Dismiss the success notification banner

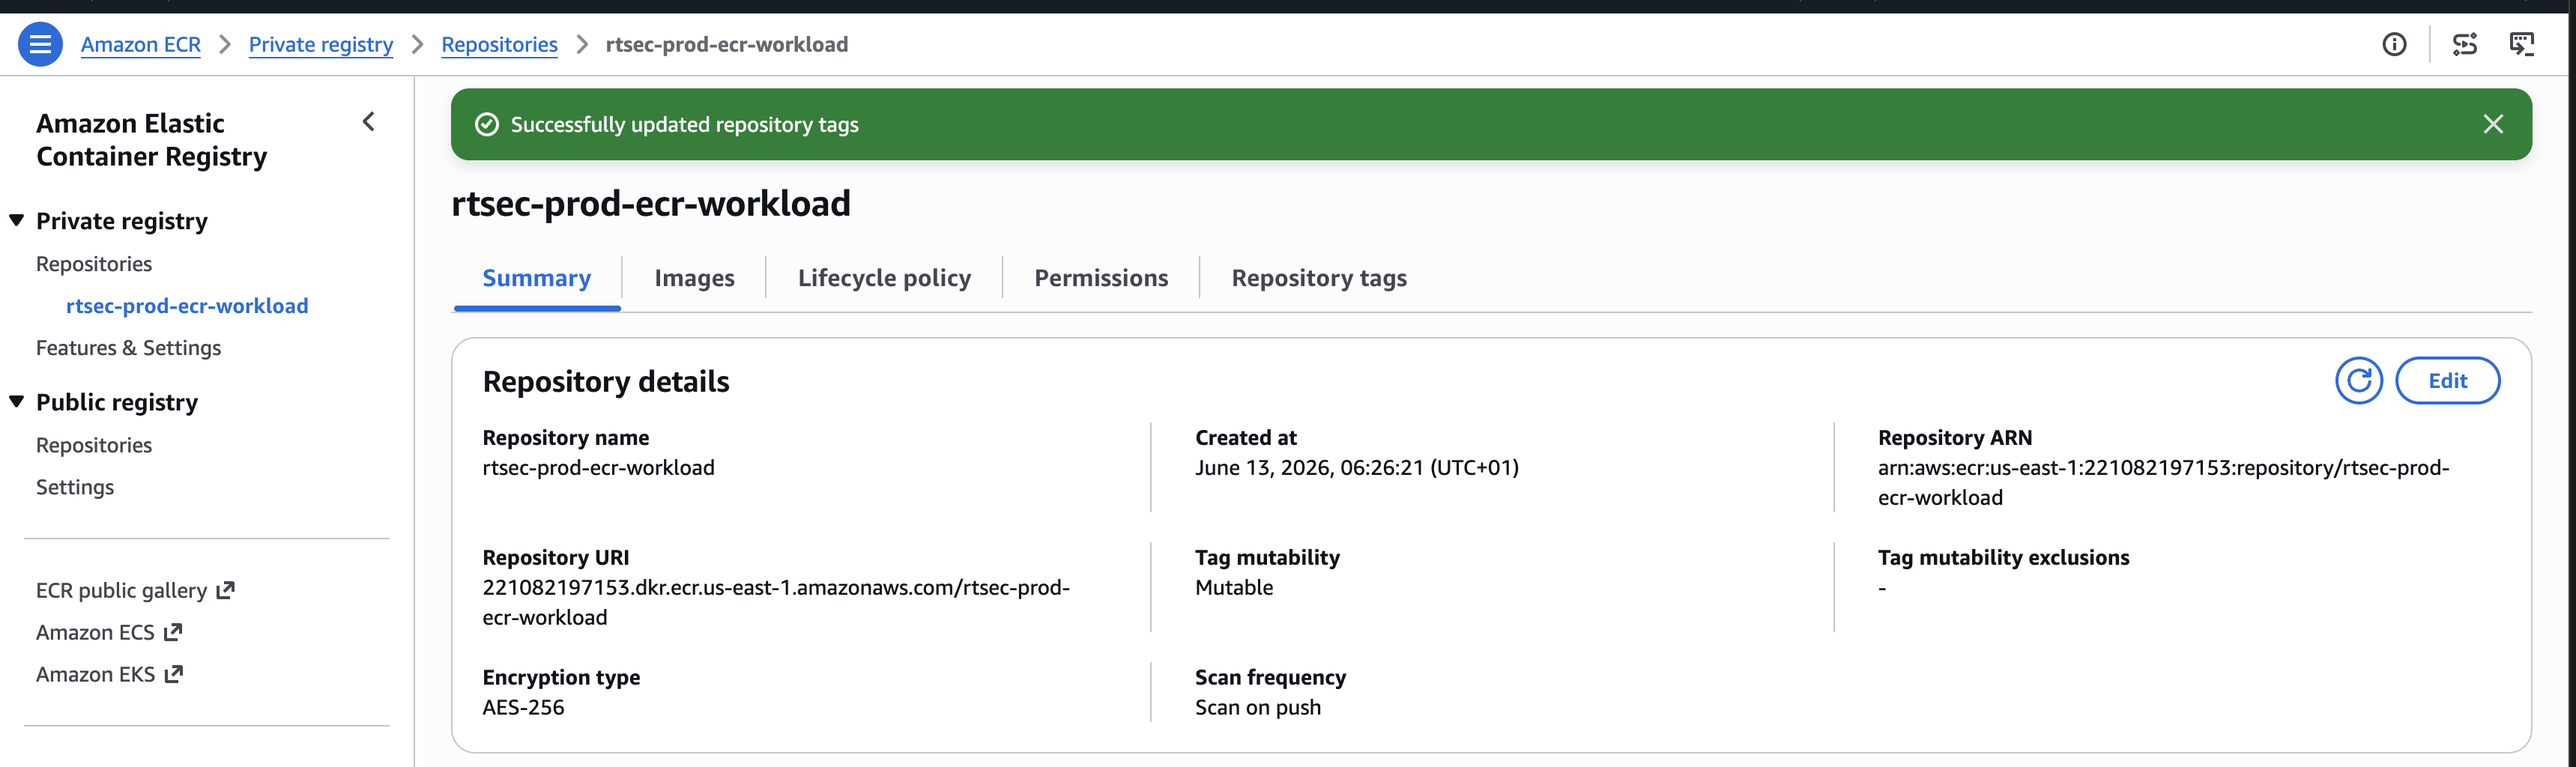coord(2493,124)
